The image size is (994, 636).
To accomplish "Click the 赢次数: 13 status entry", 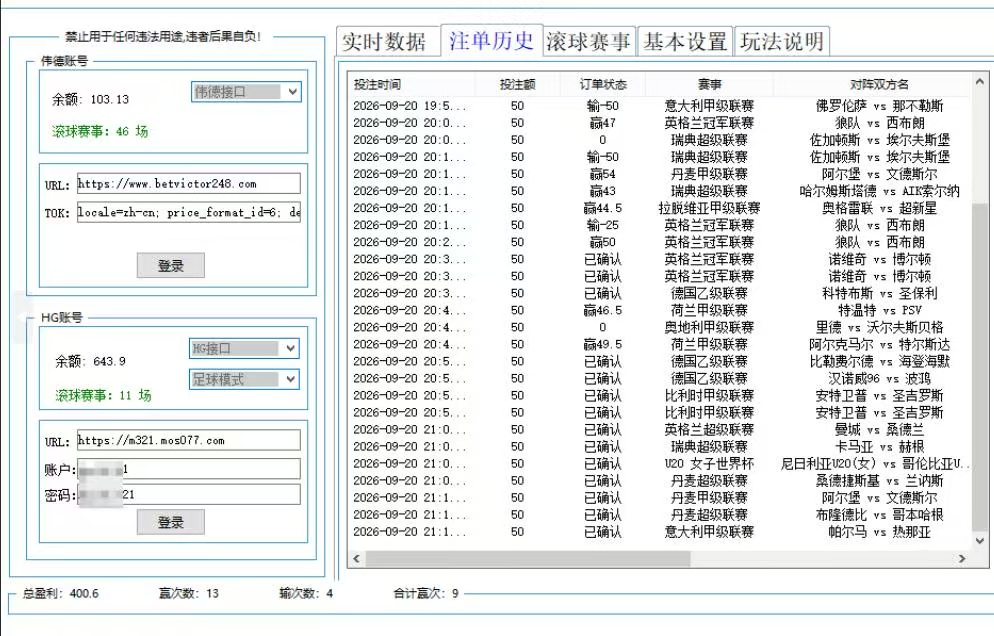I will click(189, 594).
